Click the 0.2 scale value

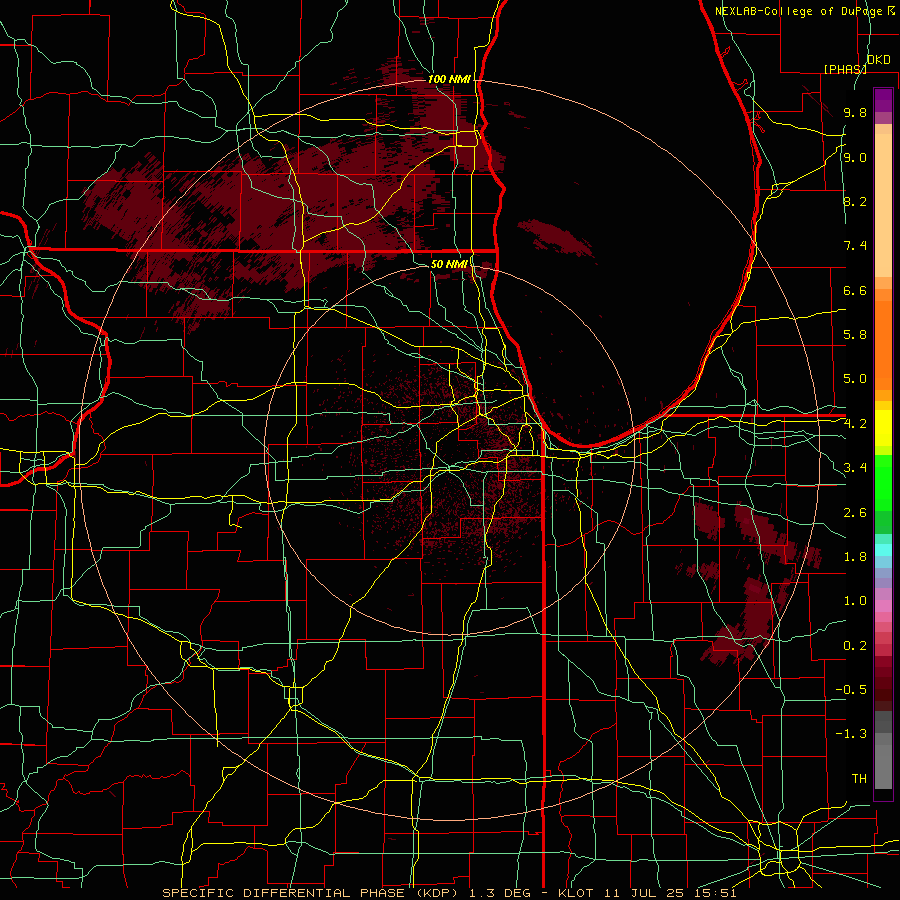pos(855,646)
